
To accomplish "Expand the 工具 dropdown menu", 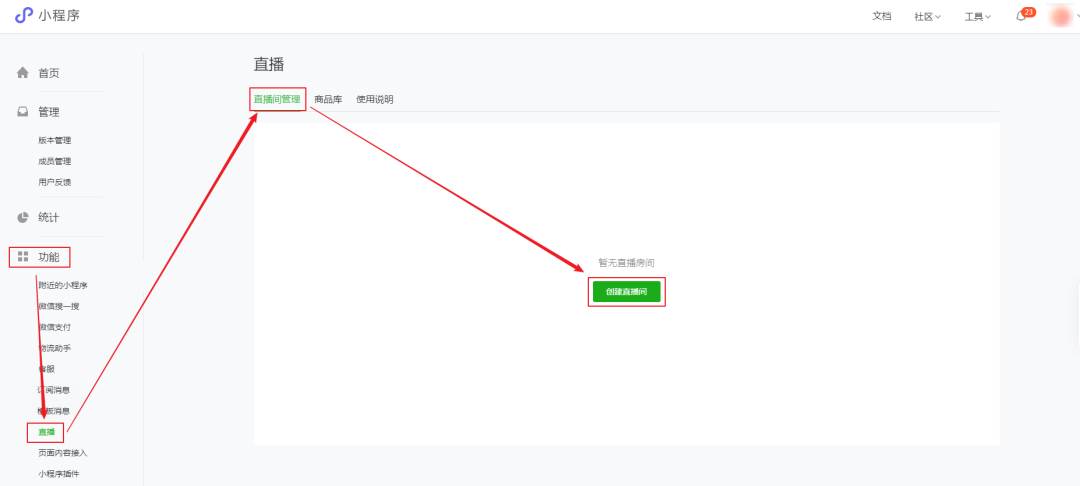I will tap(977, 17).
